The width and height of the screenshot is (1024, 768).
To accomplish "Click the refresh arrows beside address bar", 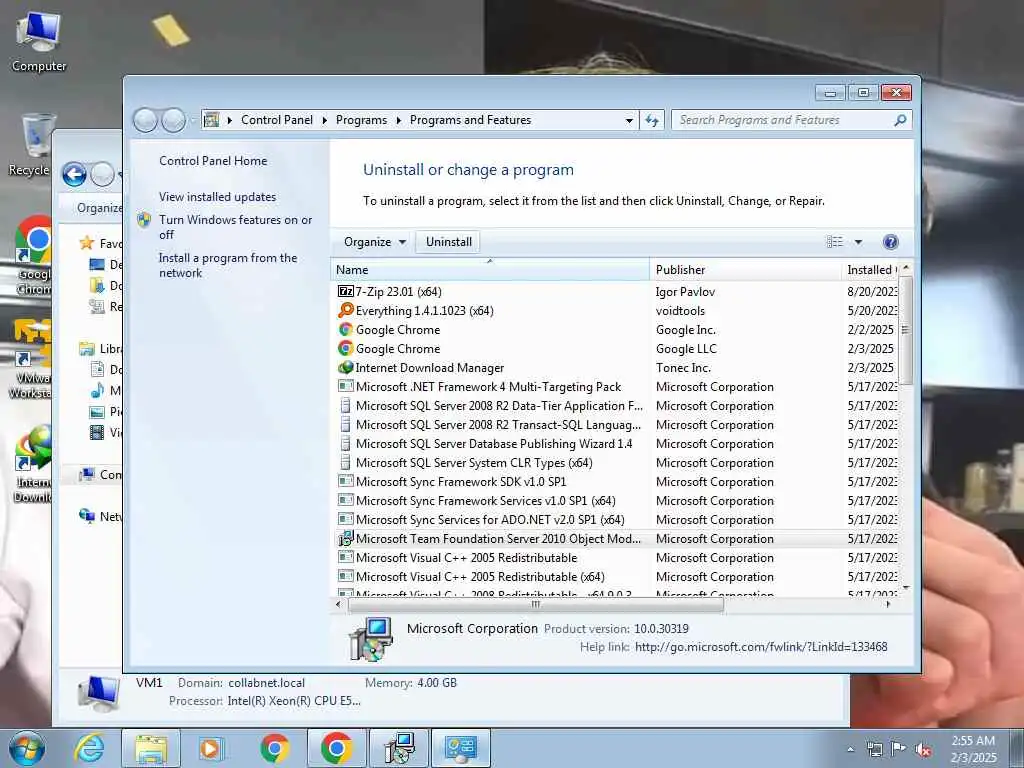I will tap(652, 120).
